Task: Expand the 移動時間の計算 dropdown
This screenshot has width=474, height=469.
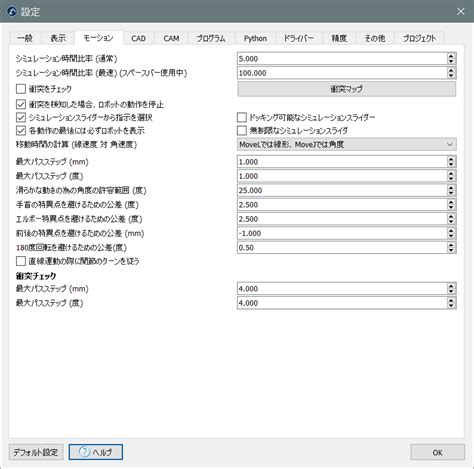Action: pos(347,145)
